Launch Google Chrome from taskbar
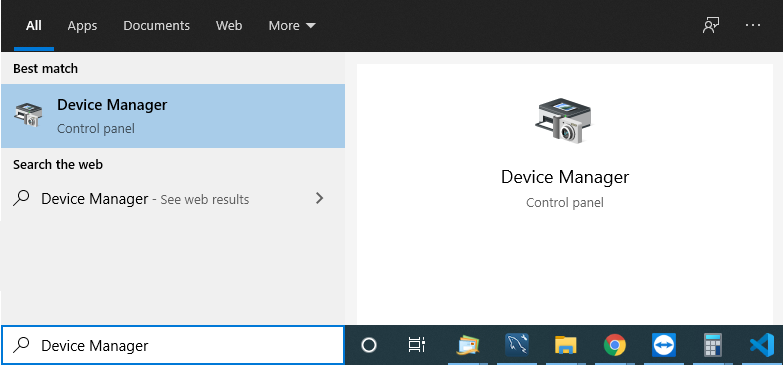Image resolution: width=783 pixels, height=365 pixels. 615,345
